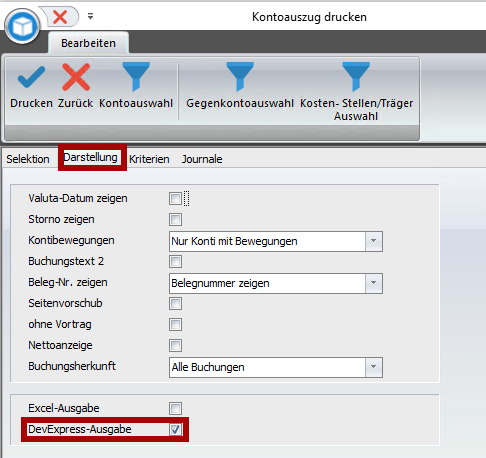
Task: Enable the Excel-Ausgabe checkbox
Action: pyautogui.click(x=175, y=408)
